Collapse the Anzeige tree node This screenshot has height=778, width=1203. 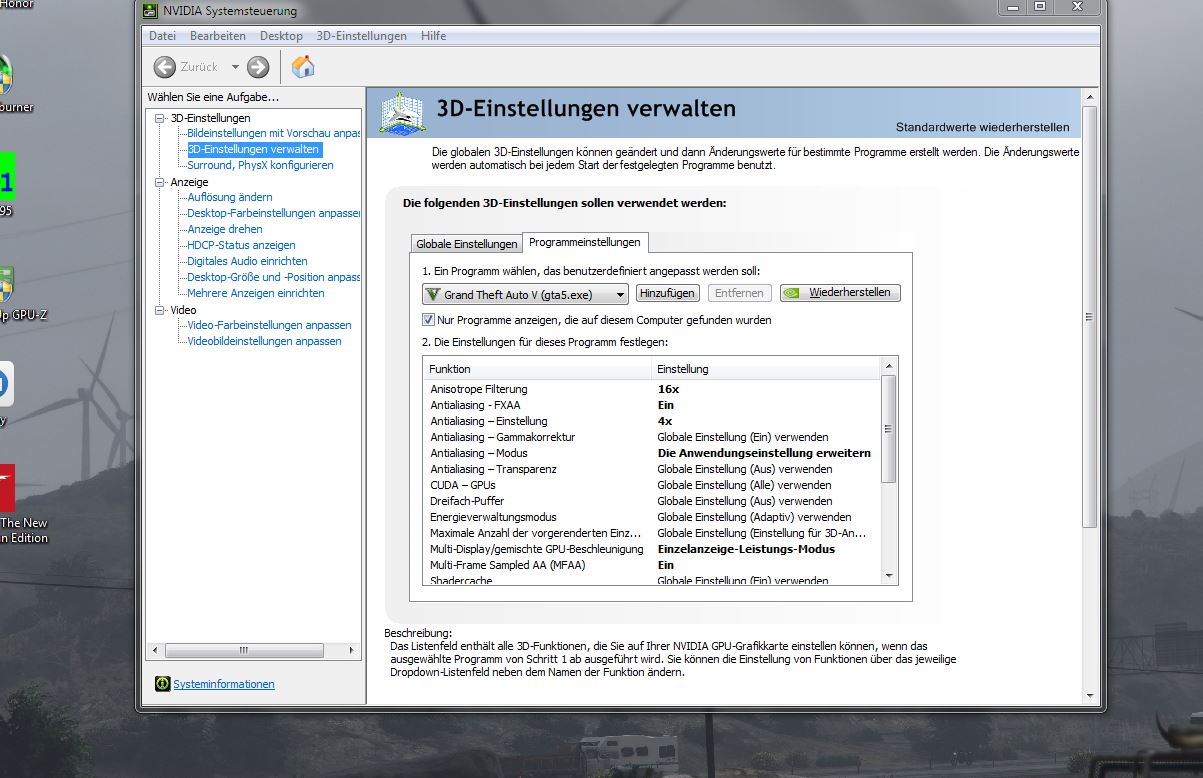(158, 182)
